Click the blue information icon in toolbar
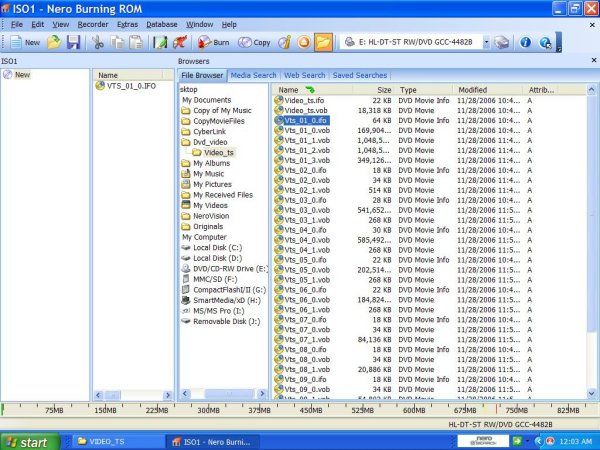The image size is (600, 450). (525, 42)
